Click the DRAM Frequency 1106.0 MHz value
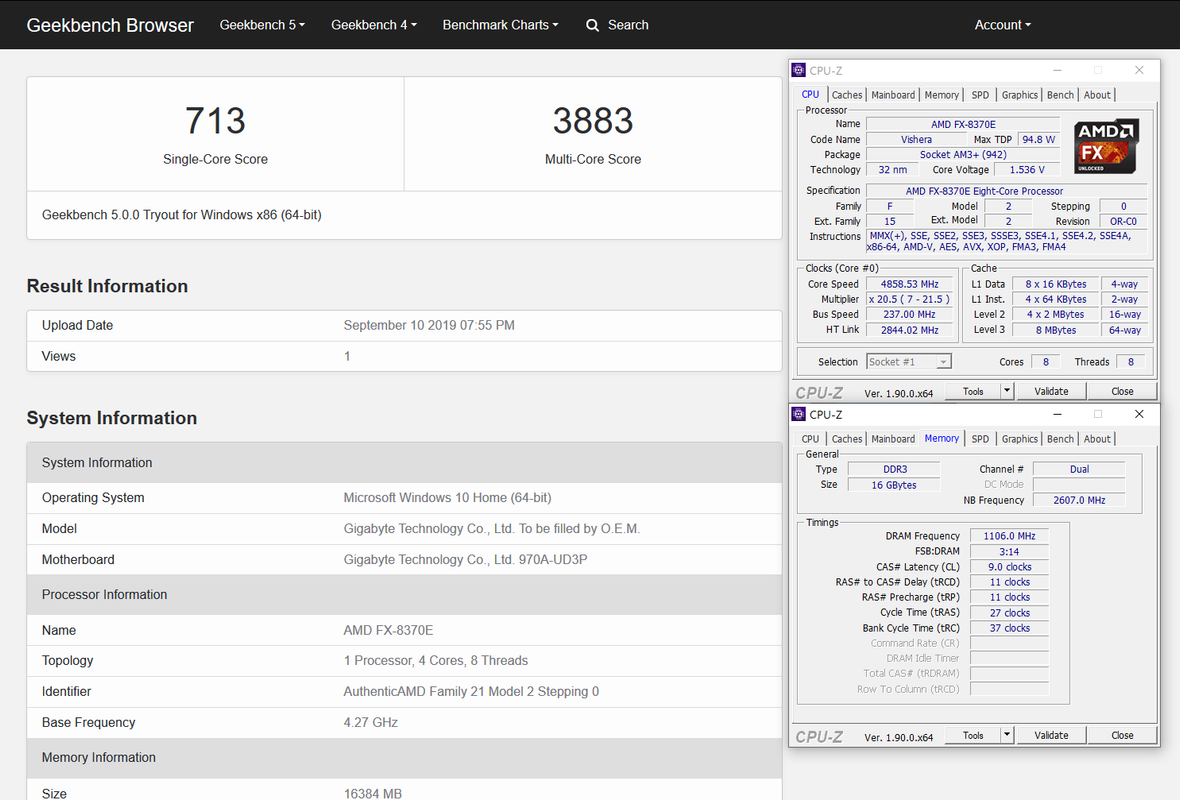The height and width of the screenshot is (800, 1180). 1008,536
